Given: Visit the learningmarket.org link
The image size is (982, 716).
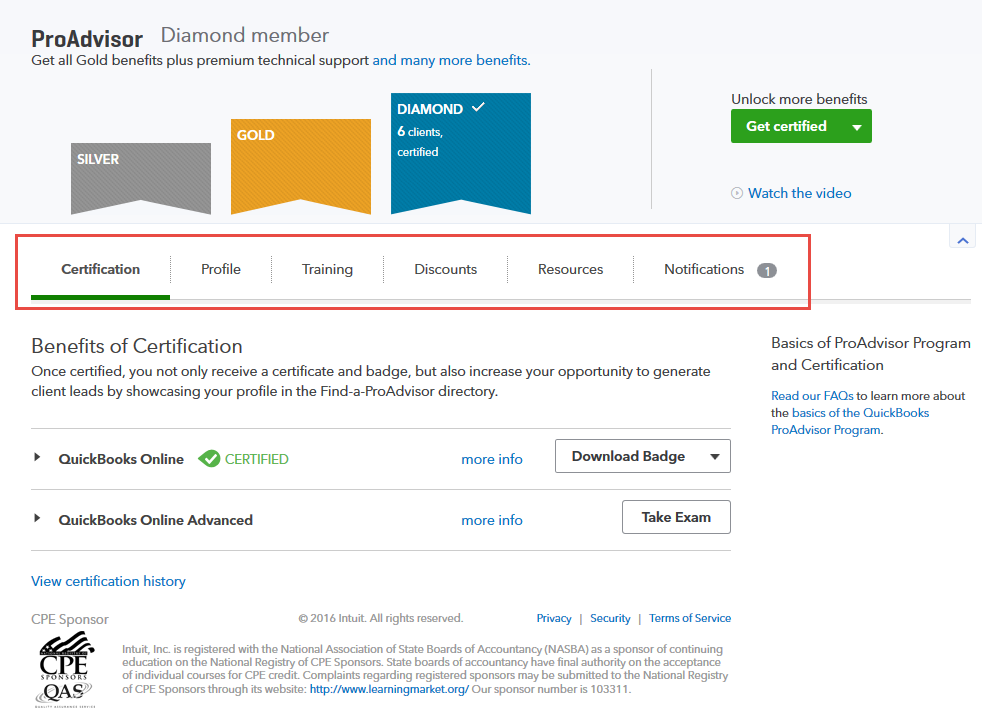Looking at the screenshot, I should pos(389,689).
